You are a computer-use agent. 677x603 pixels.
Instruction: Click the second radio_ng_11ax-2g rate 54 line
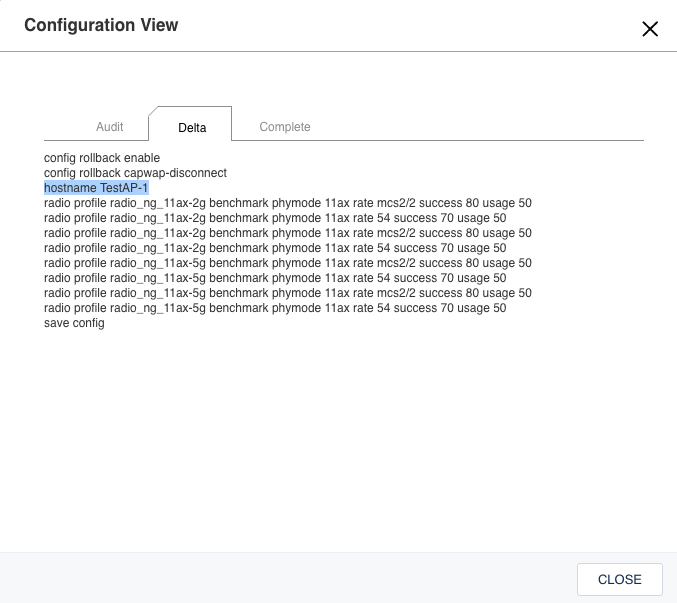pyautogui.click(x=275, y=248)
